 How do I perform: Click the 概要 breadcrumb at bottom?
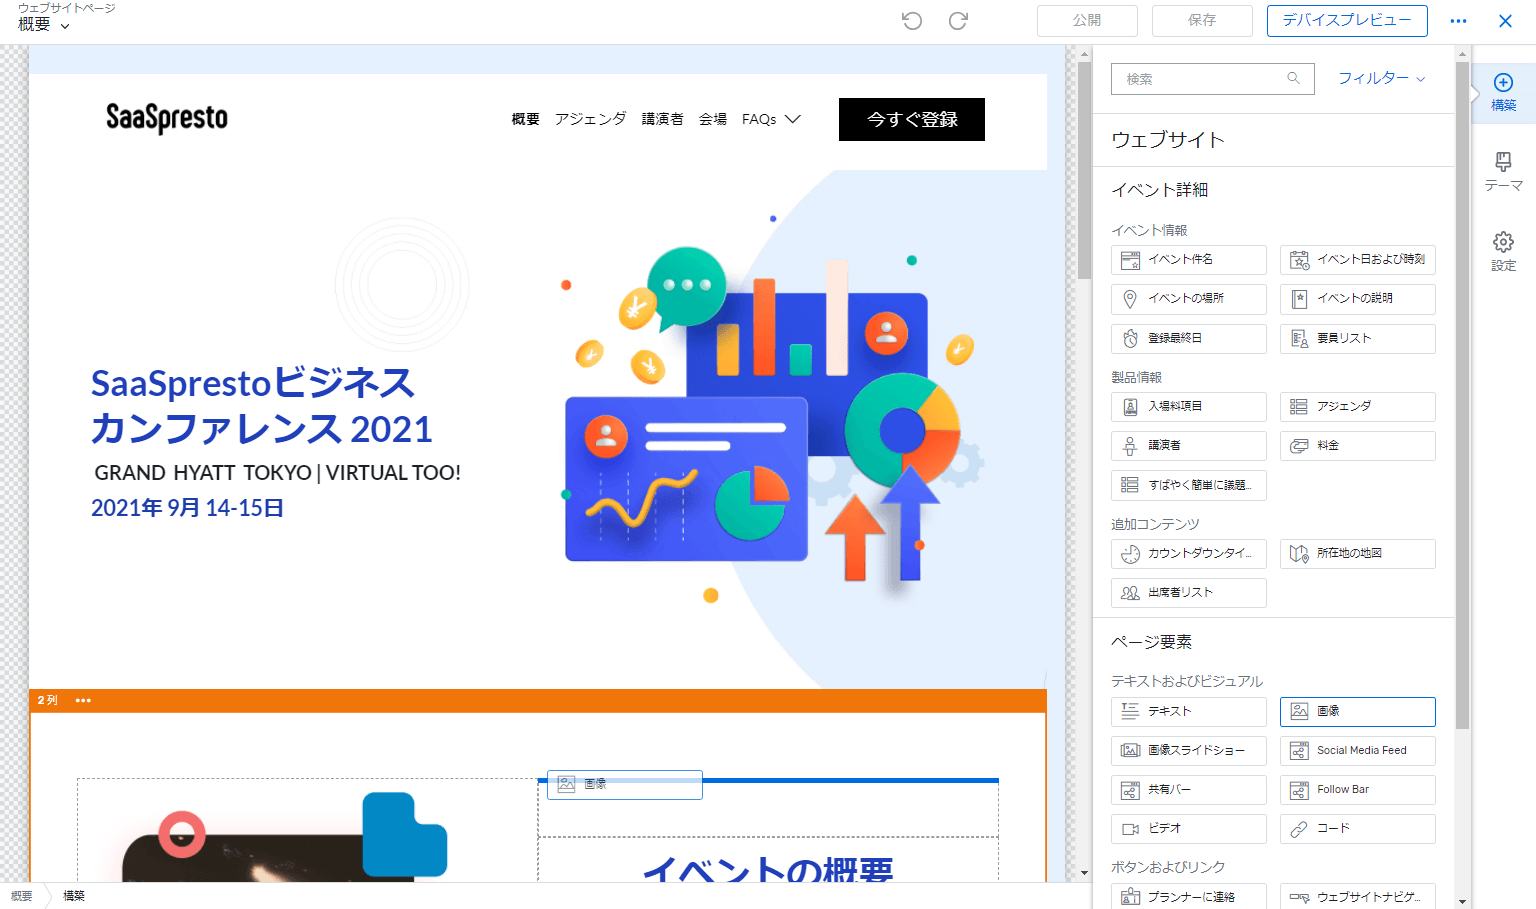coord(21,896)
